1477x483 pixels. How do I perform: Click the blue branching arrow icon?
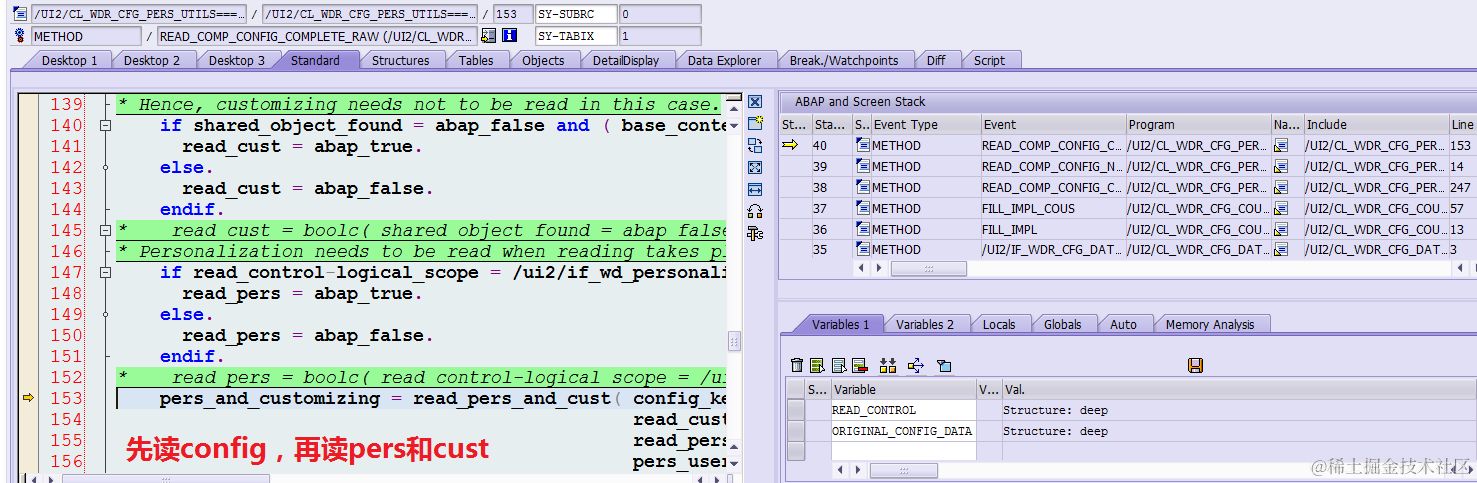[916, 366]
